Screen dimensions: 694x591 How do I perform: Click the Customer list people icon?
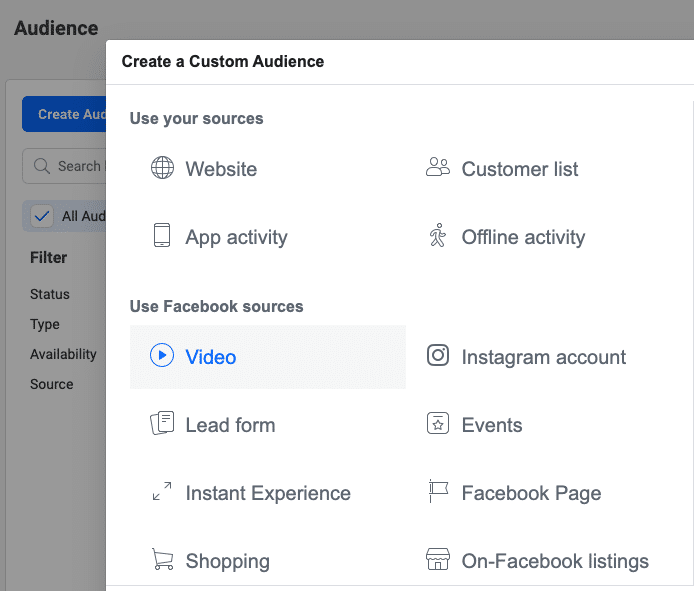click(438, 167)
